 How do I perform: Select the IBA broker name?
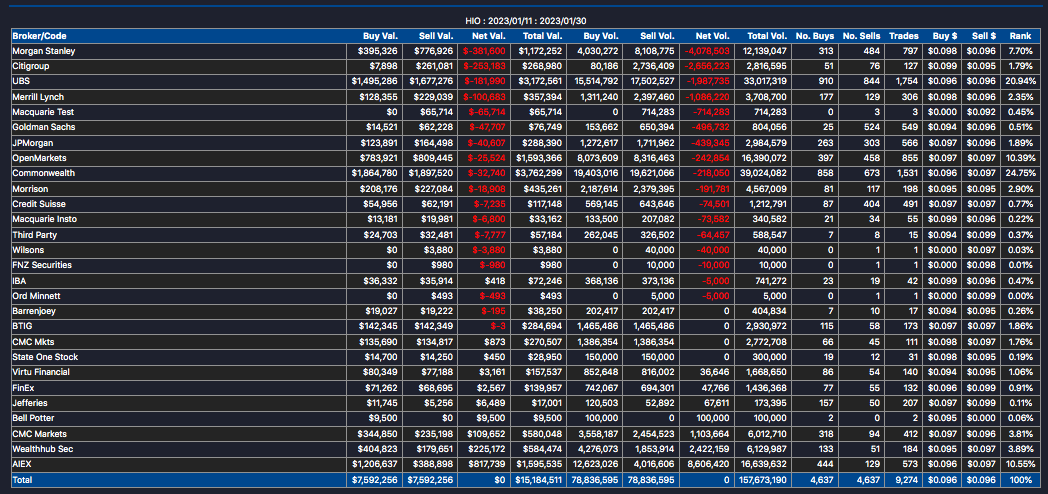[19, 280]
